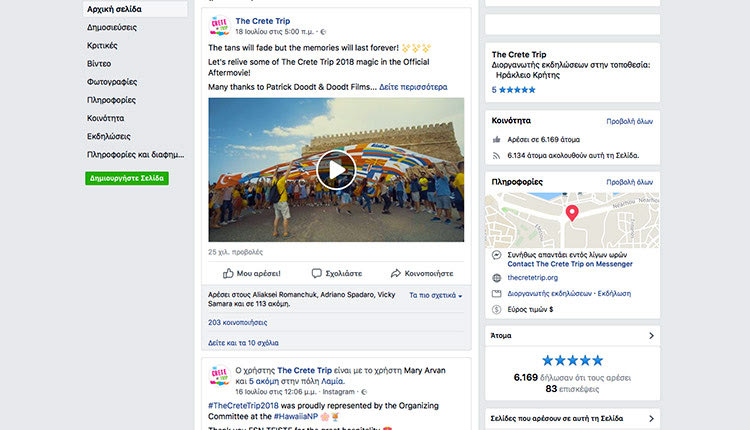
Task: Click the share arrow icon
Action: 396,273
